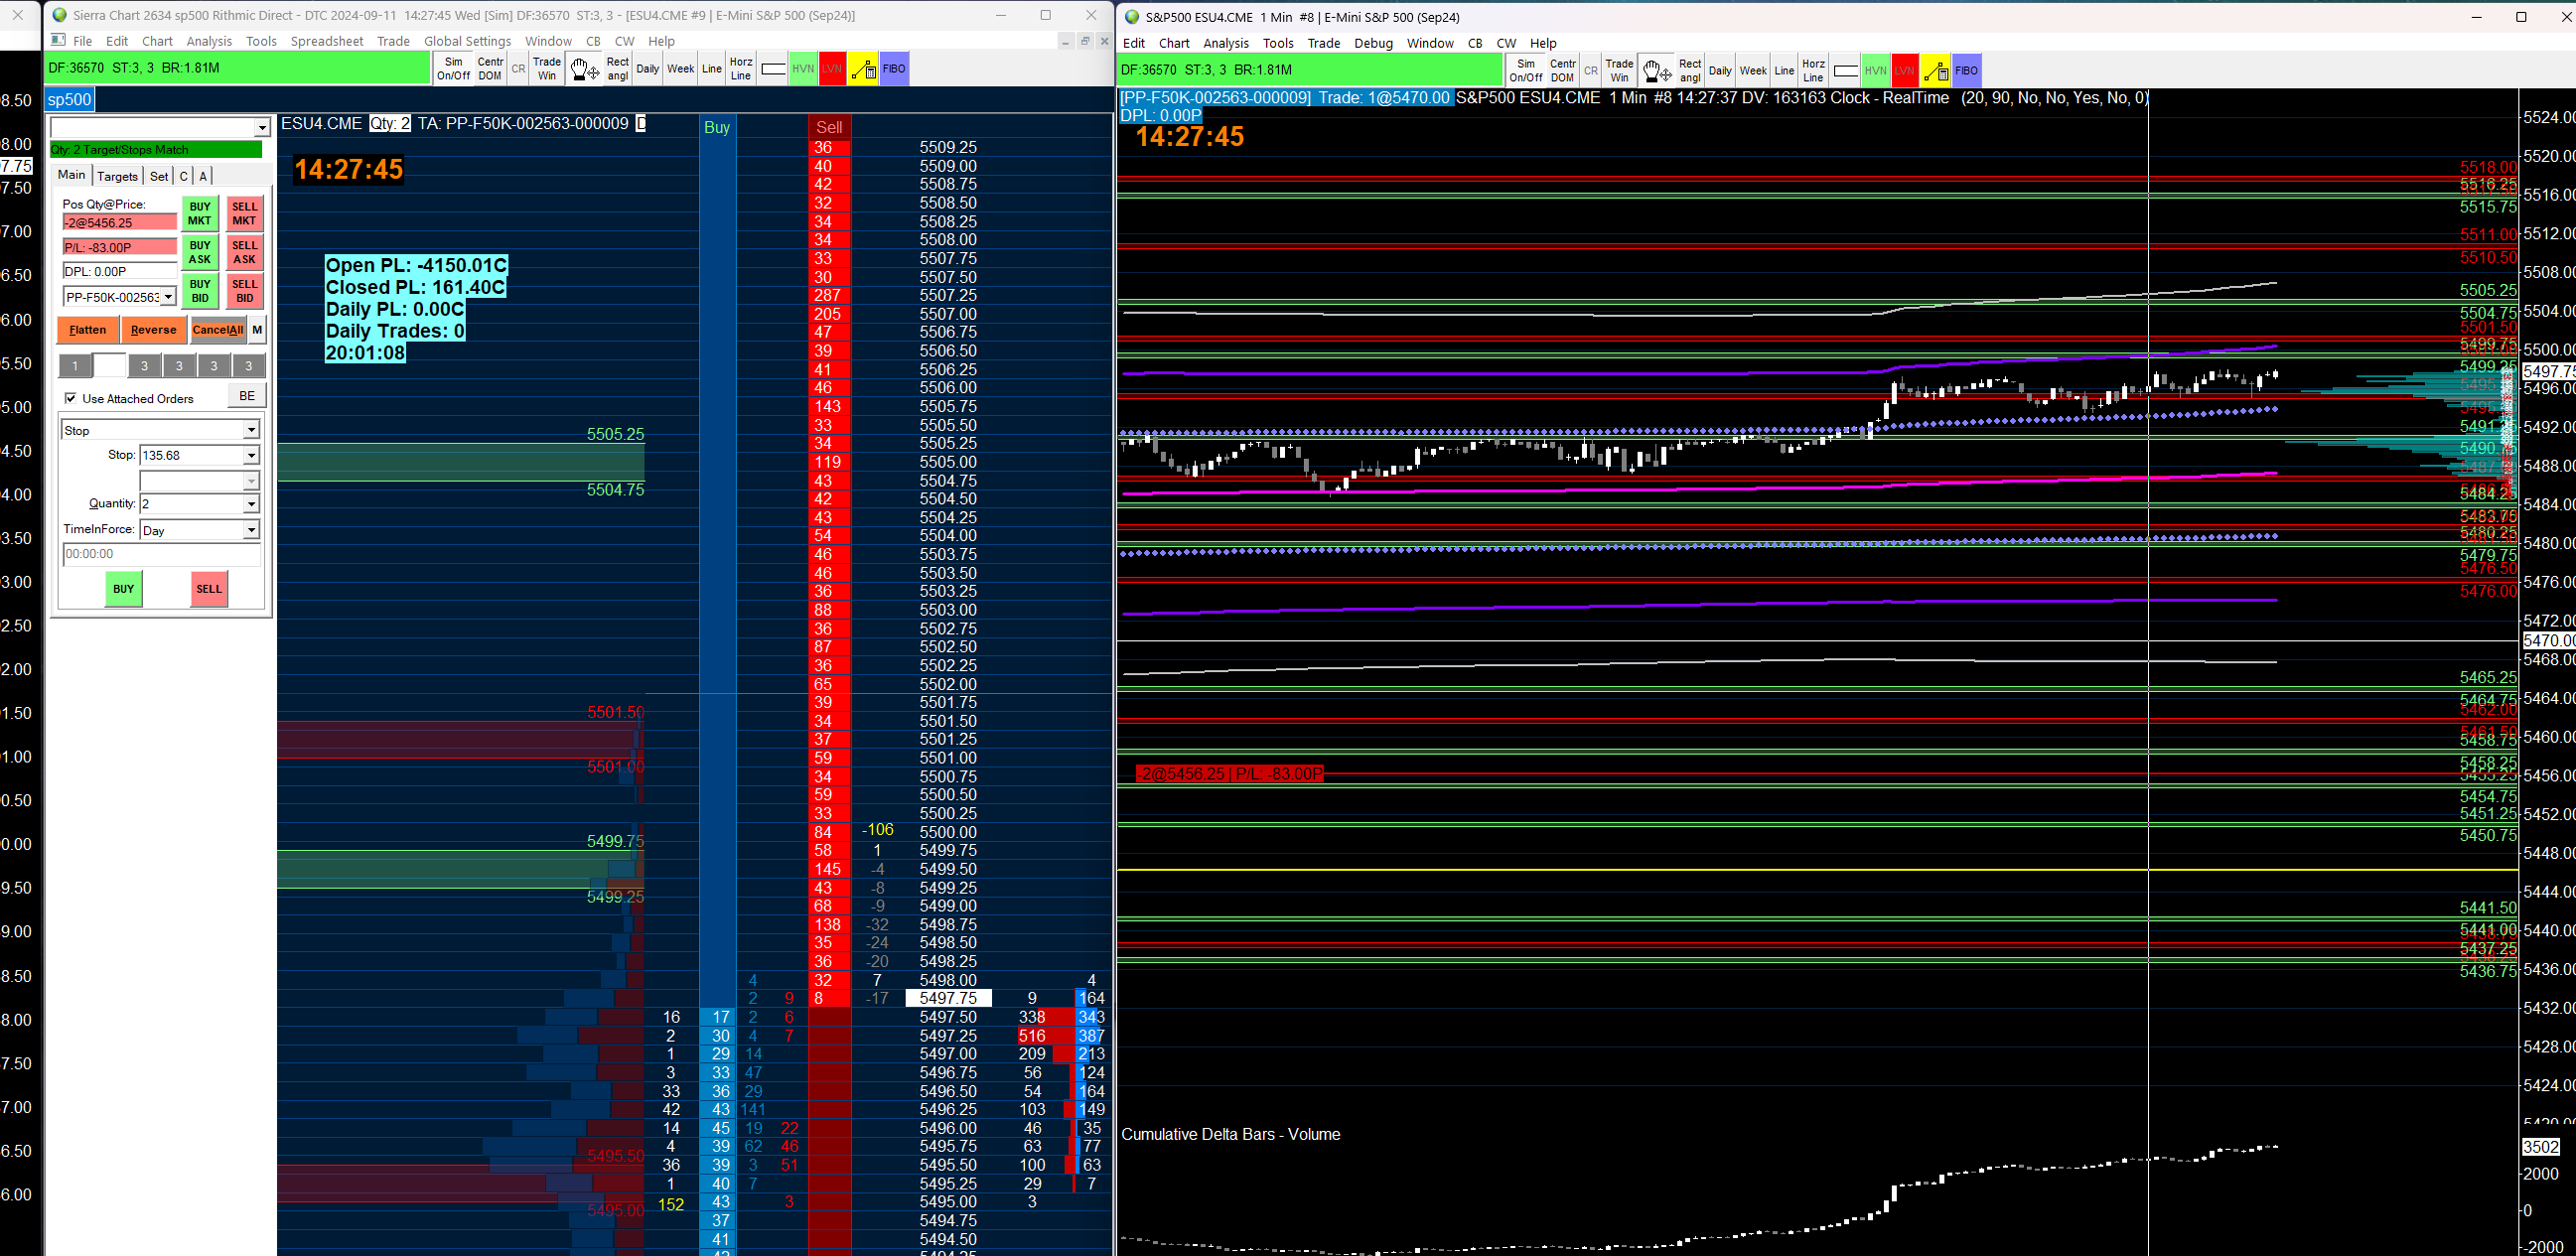Expand the TimeInForce Day dropdown
Viewport: 2576px width, 1256px height.
251,530
